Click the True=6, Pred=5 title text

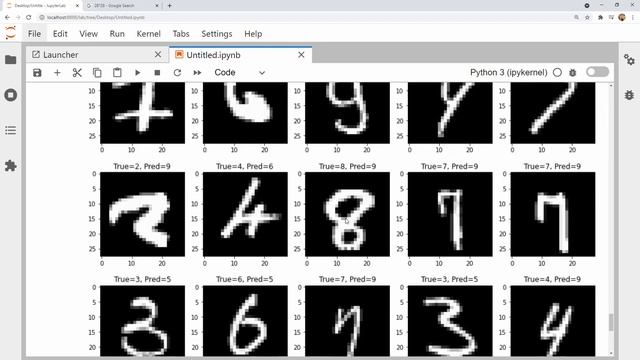(x=244, y=279)
